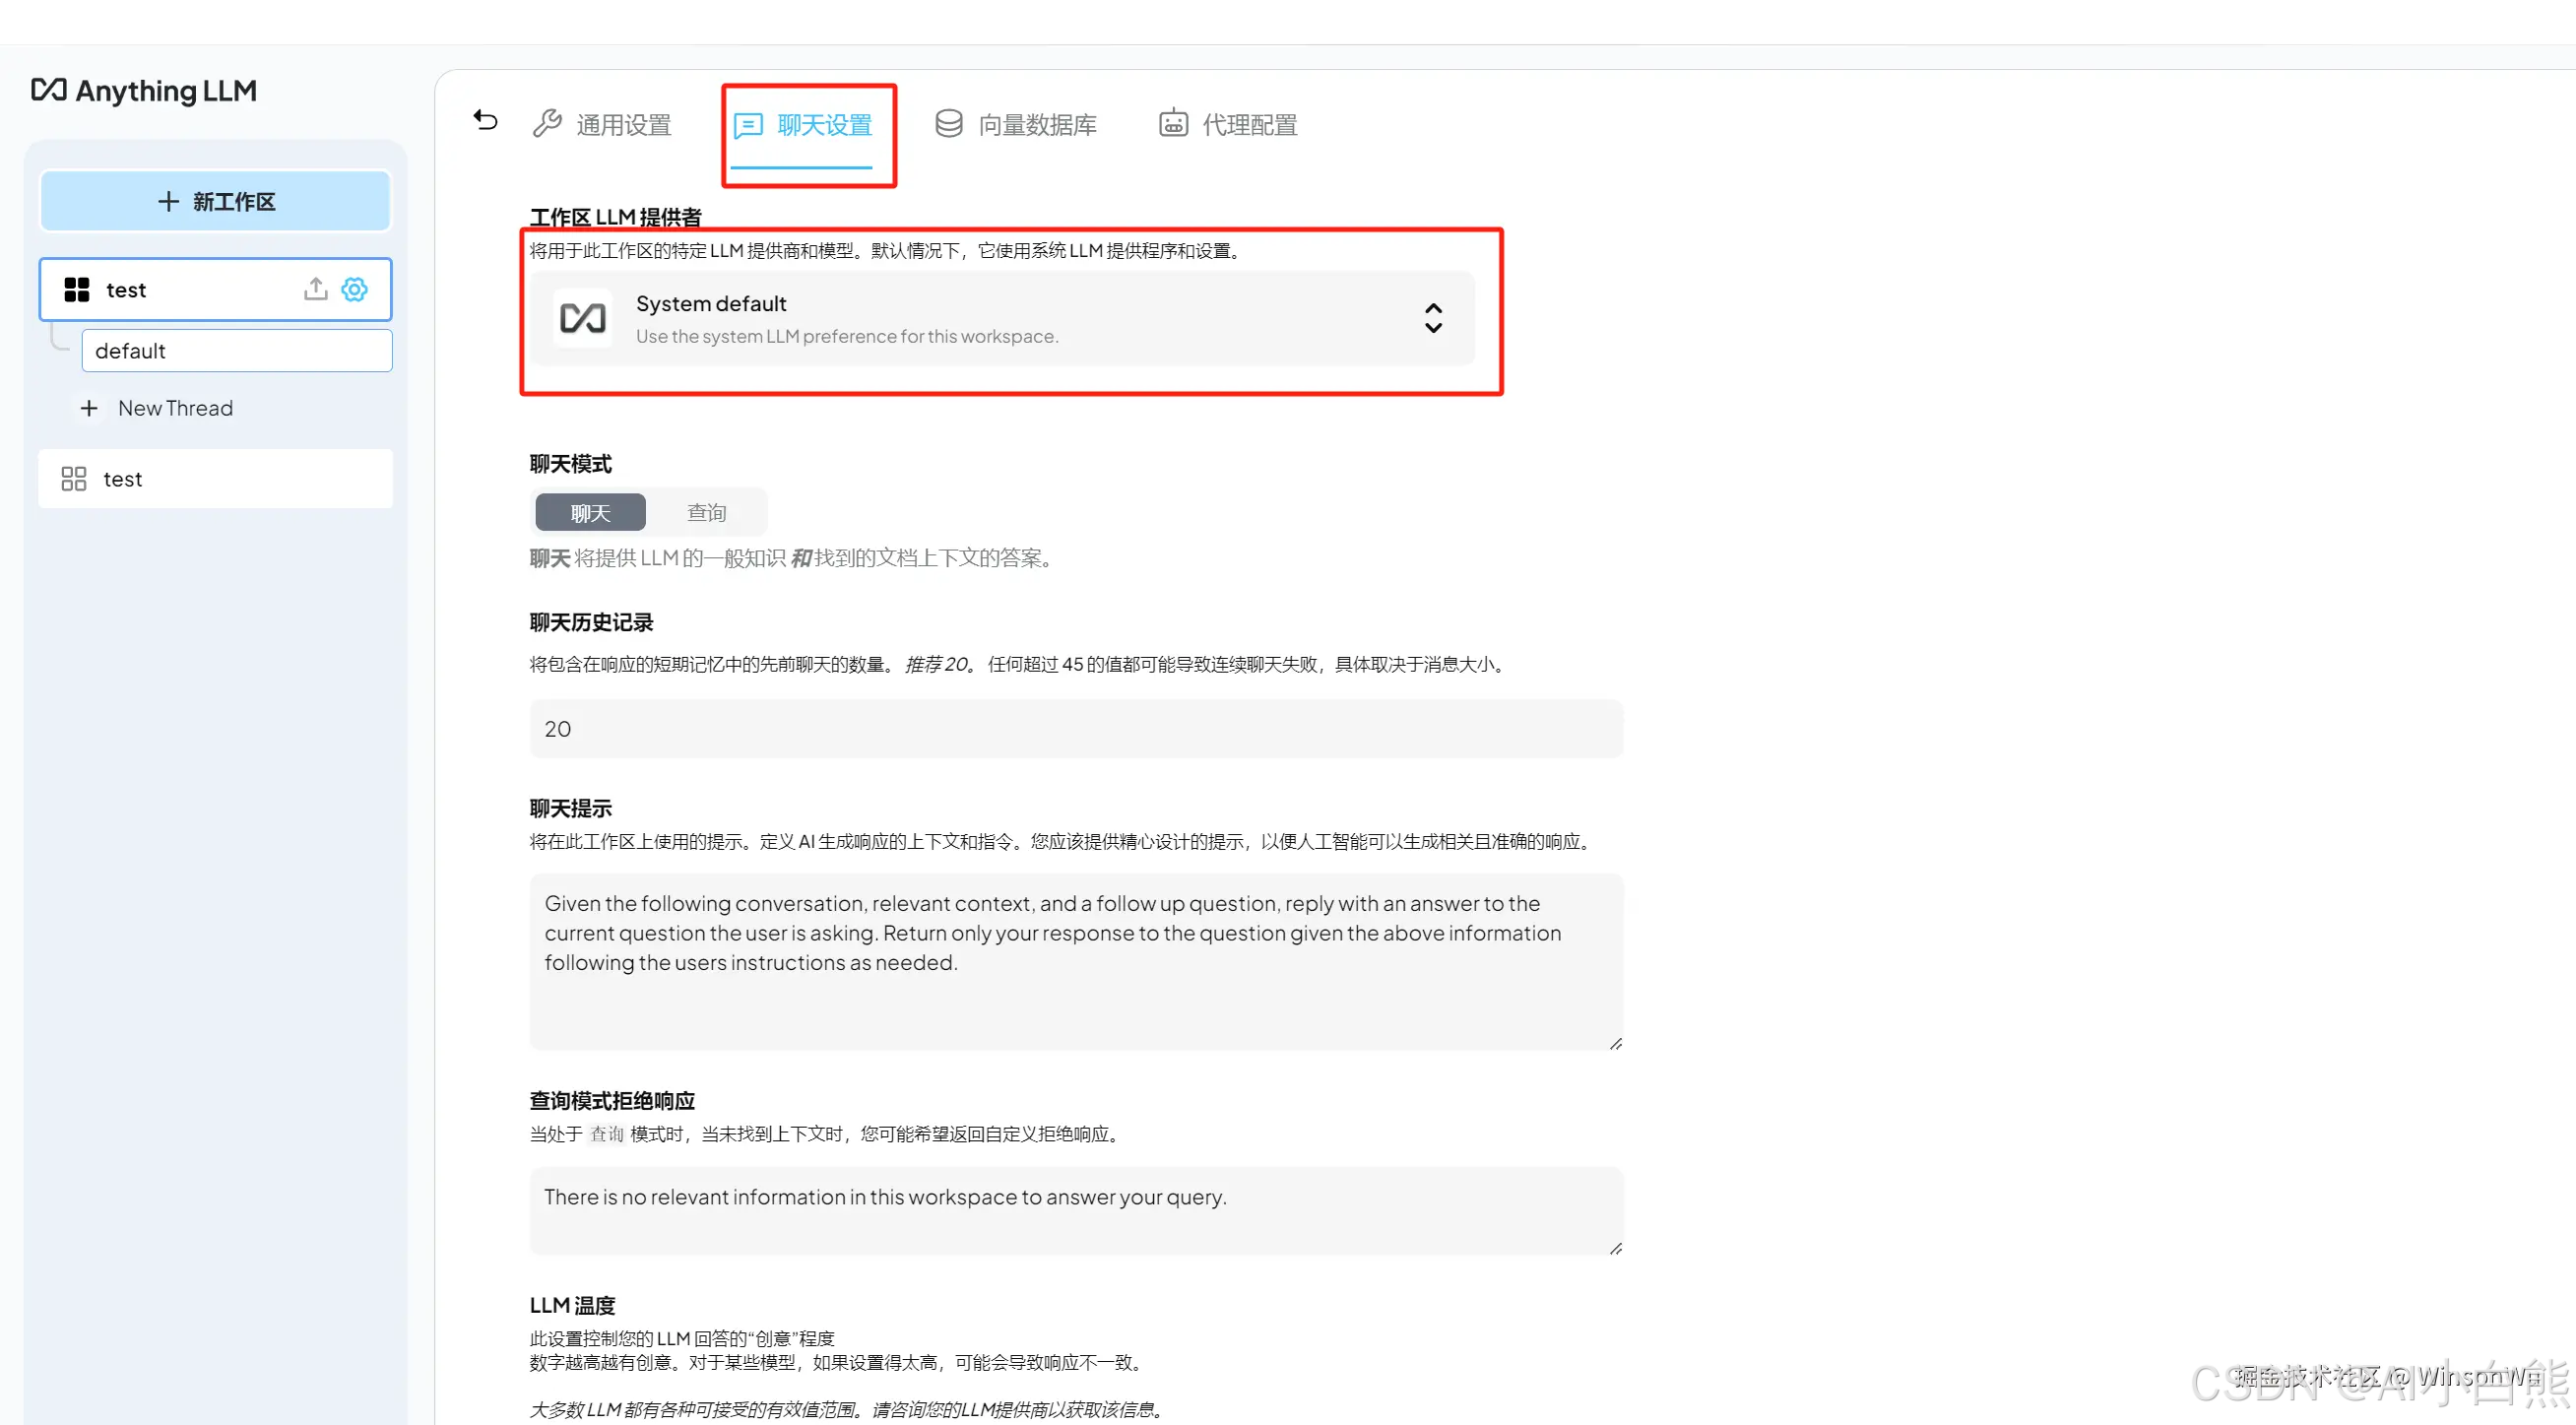Click the robot icon for 代理配置
The width and height of the screenshot is (2576, 1425).
(x=1173, y=123)
